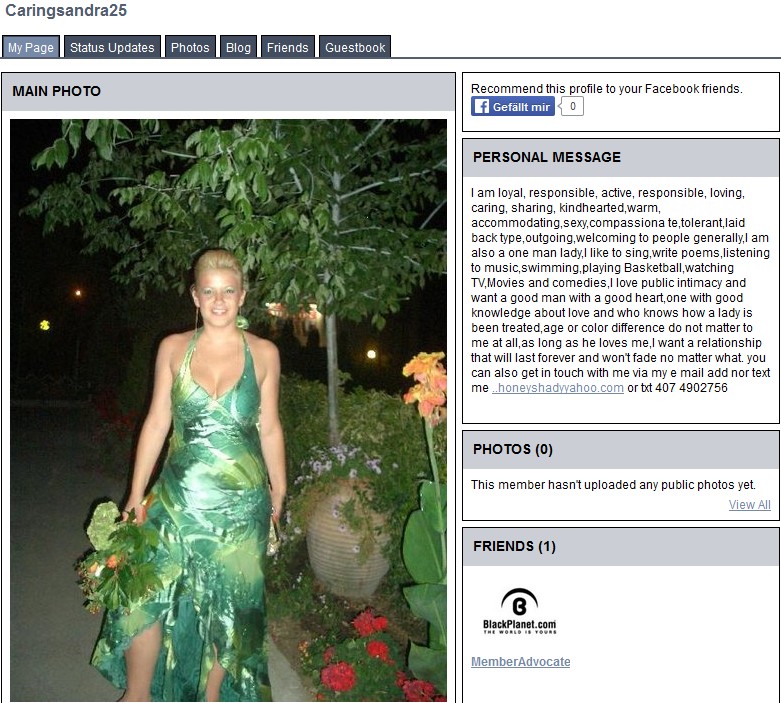The image size is (781, 703).
Task: Select the Friends tab
Action: tap(287, 47)
